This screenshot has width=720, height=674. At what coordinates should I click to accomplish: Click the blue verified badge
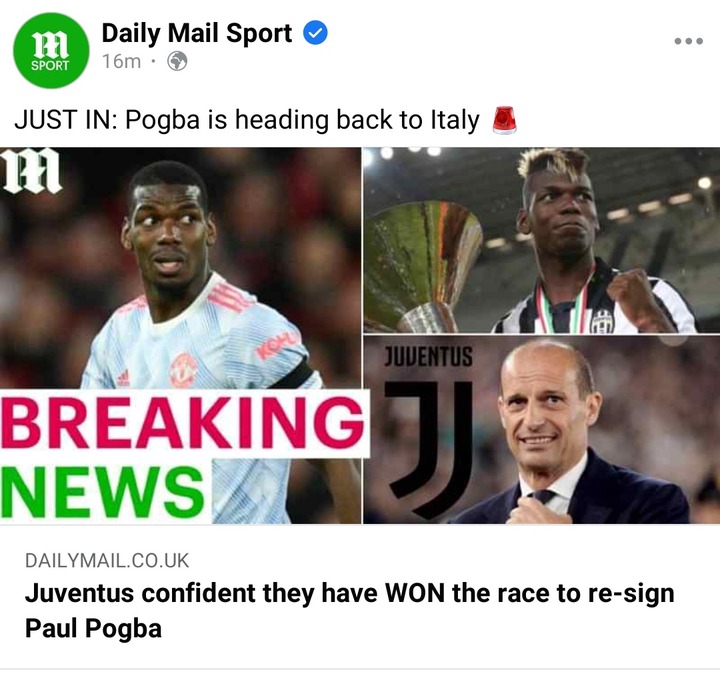point(315,33)
